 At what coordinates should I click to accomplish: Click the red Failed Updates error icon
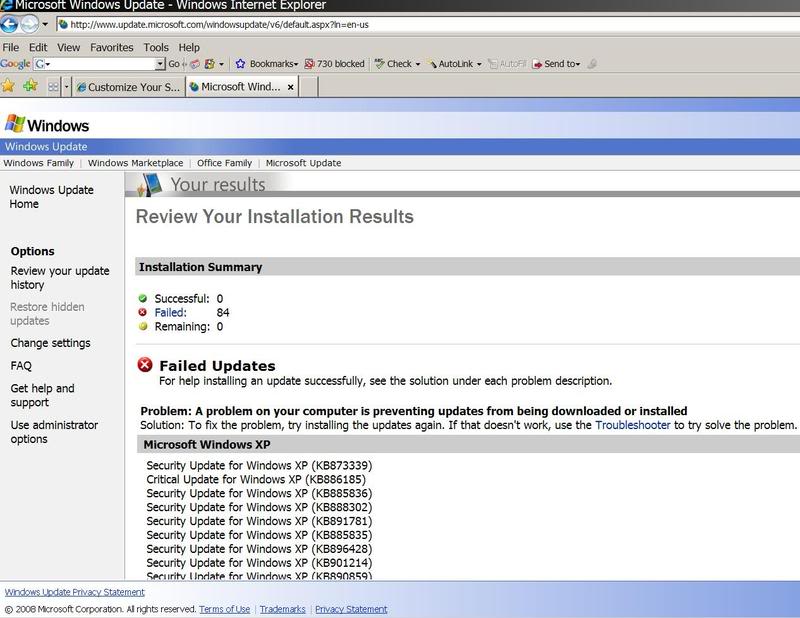[145, 365]
